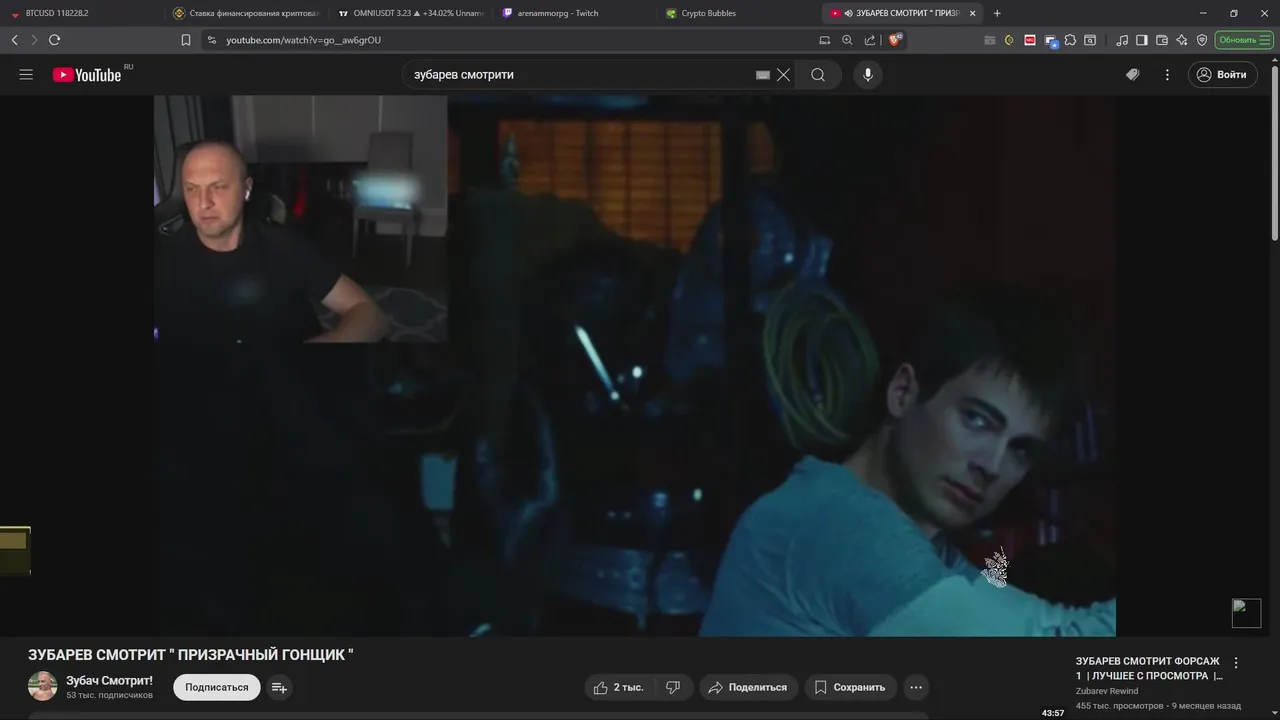Open recommended video ЗУБАРЕВ СМОТРИТ ФОРСАЖ 1
The width and height of the screenshot is (1280, 720).
click(1149, 669)
